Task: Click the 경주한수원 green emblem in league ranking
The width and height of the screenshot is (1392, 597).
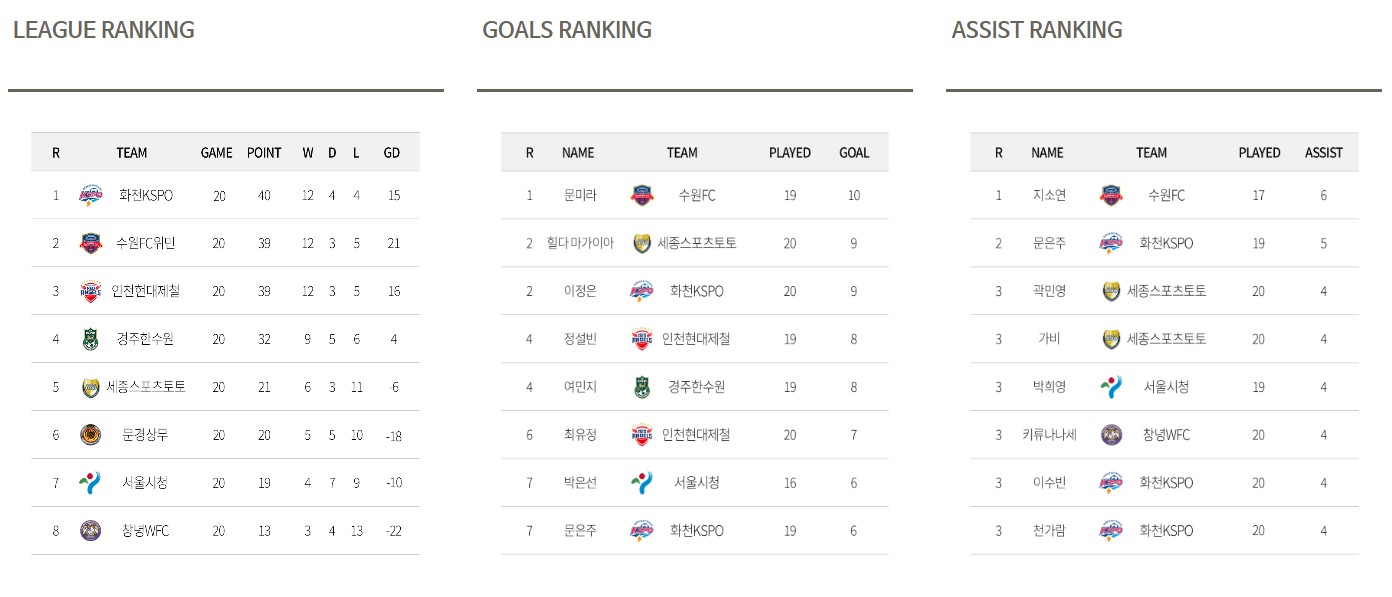Action: tap(91, 339)
